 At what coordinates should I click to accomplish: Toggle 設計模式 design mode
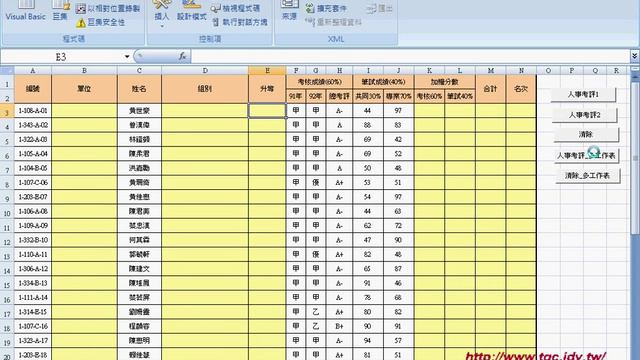pos(191,12)
